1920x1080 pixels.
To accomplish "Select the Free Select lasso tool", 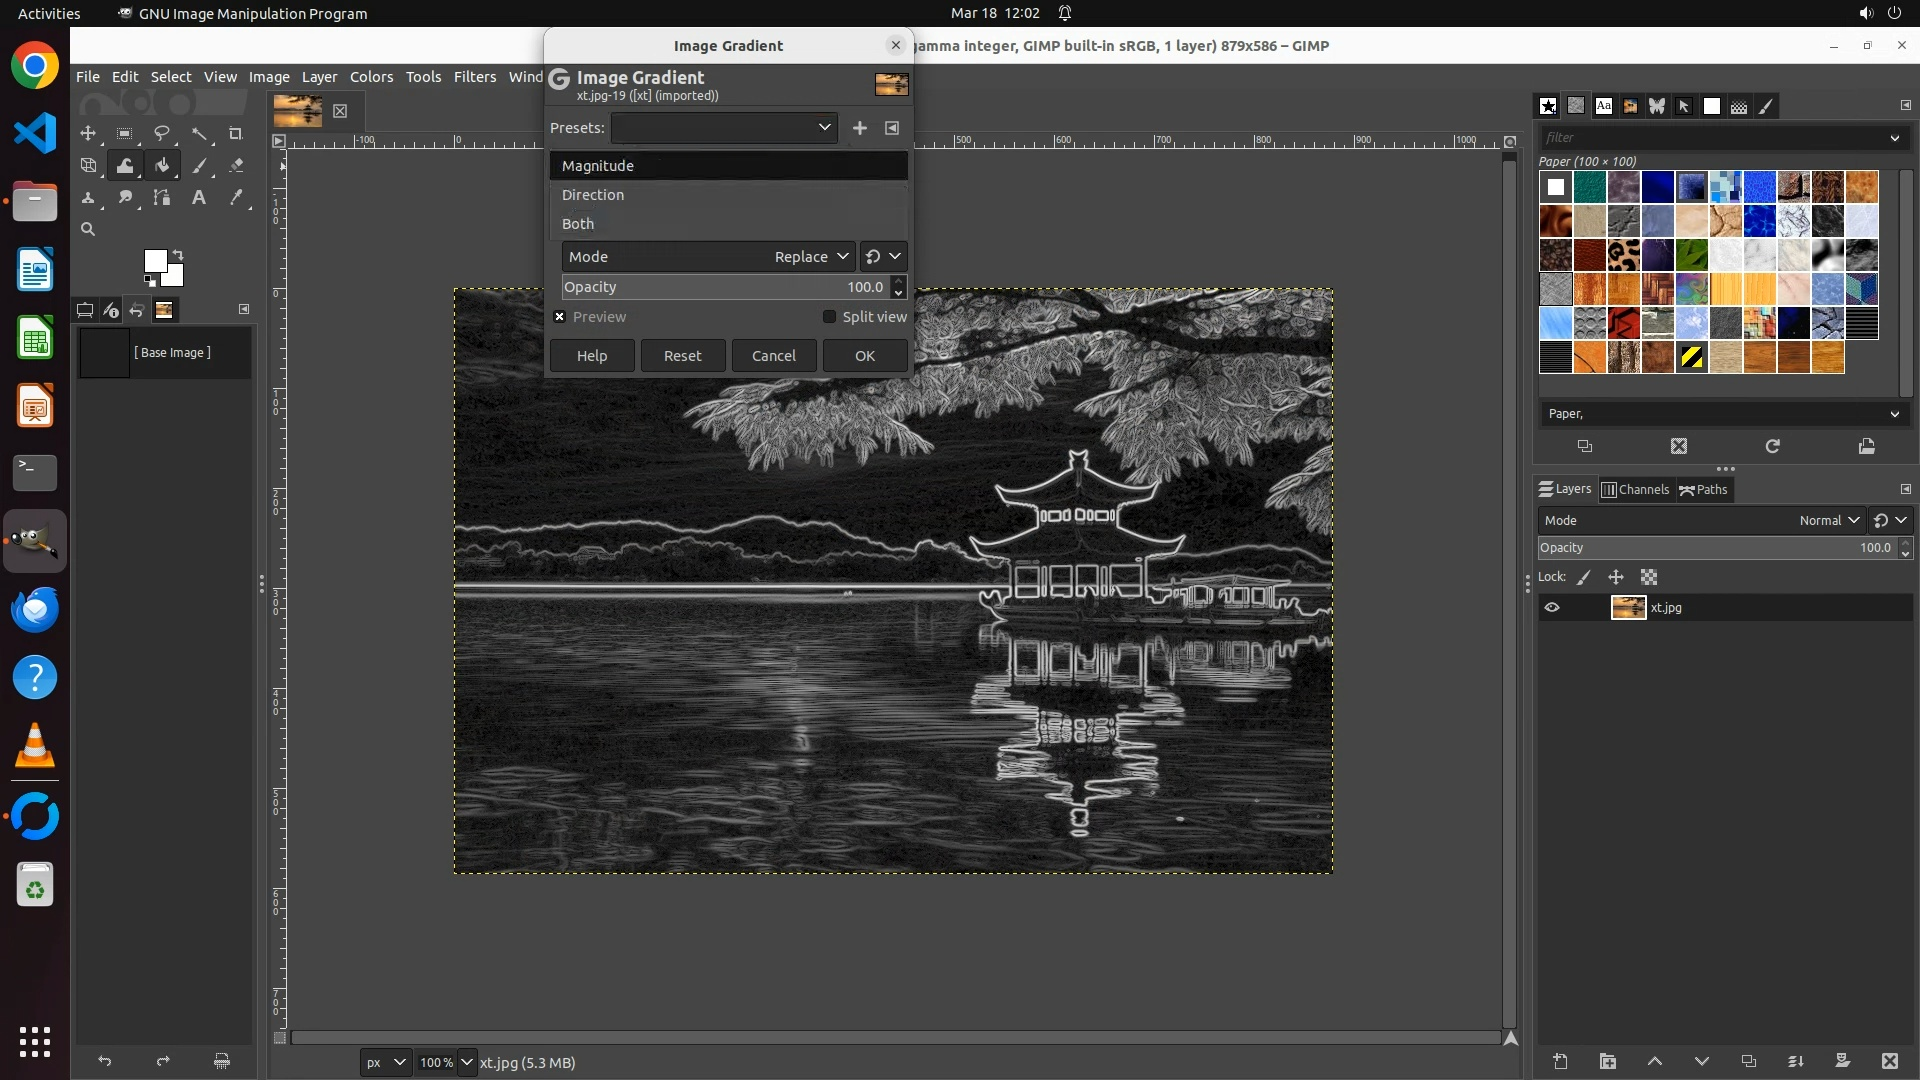I will point(161,134).
